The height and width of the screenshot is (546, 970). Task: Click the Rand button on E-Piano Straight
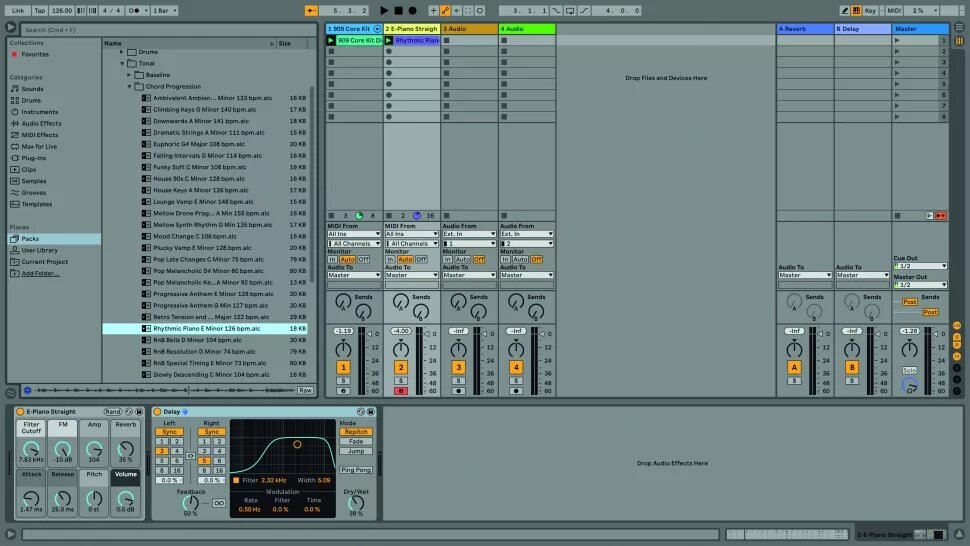(113, 411)
